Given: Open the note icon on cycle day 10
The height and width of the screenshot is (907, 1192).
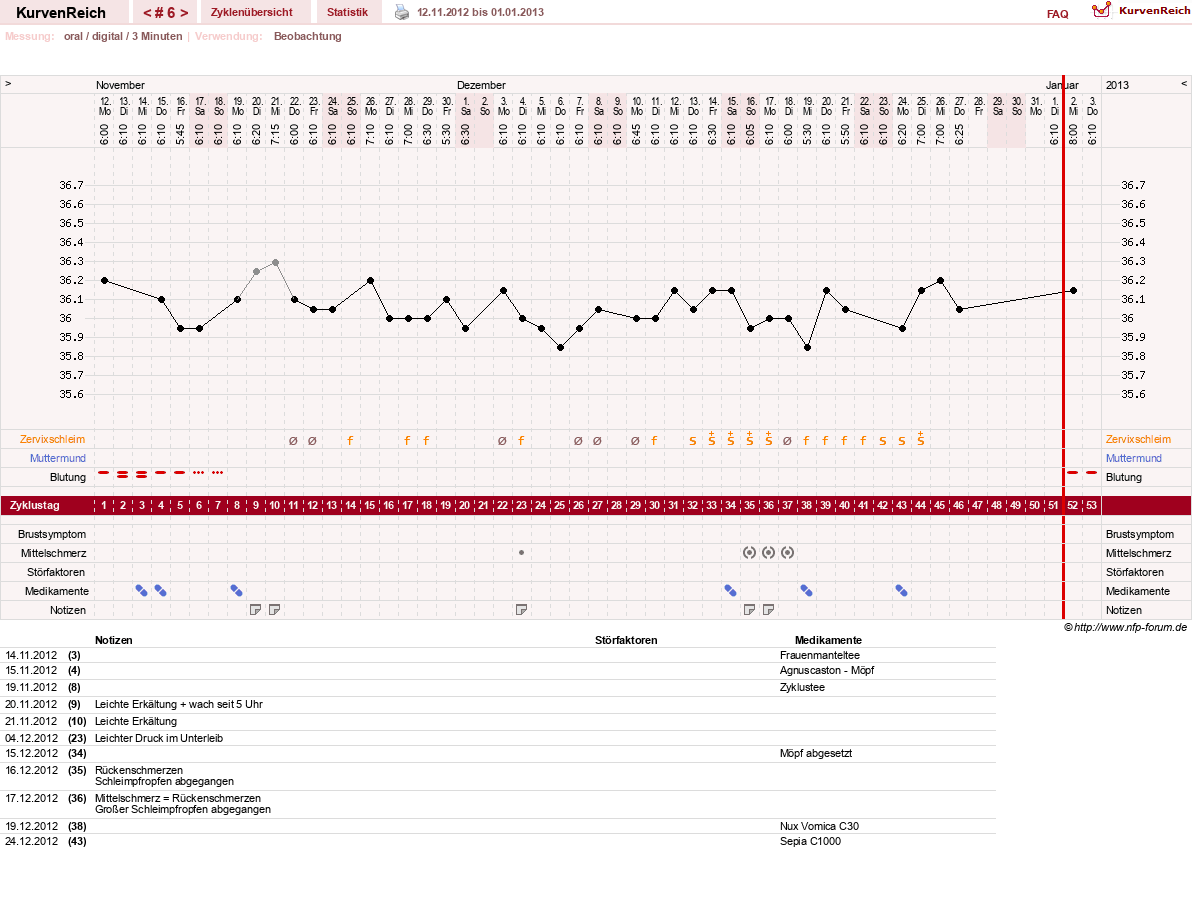Looking at the screenshot, I should tap(274, 610).
